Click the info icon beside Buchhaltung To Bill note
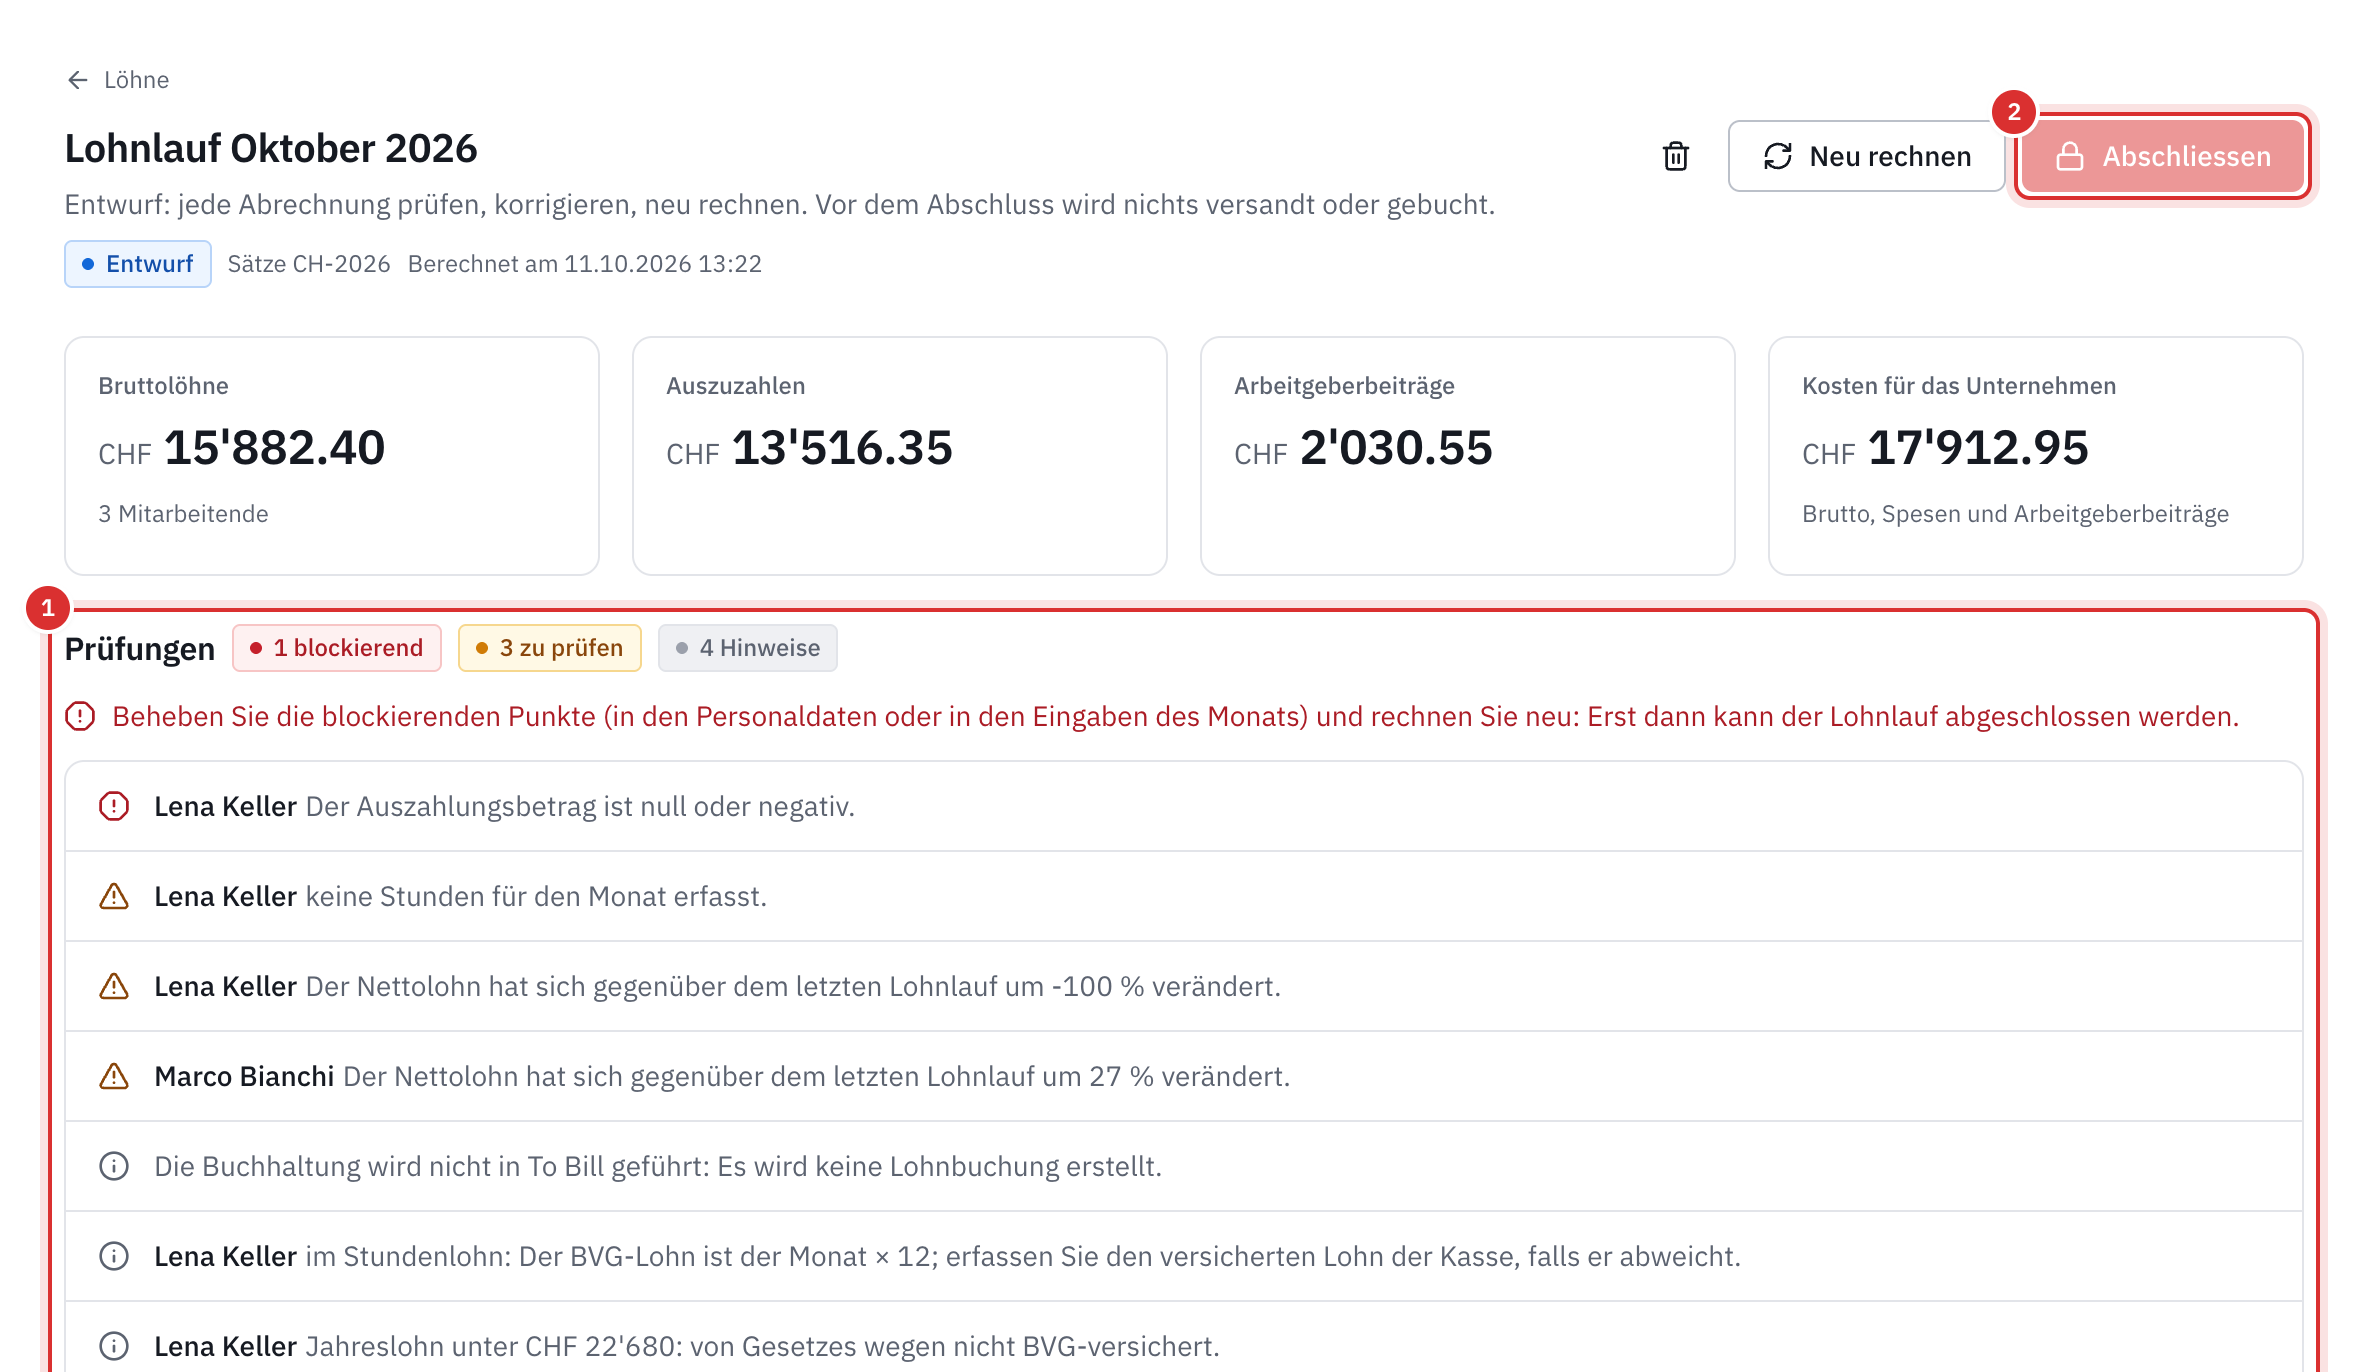Viewport: 2368px width, 1372px height. click(x=114, y=1166)
